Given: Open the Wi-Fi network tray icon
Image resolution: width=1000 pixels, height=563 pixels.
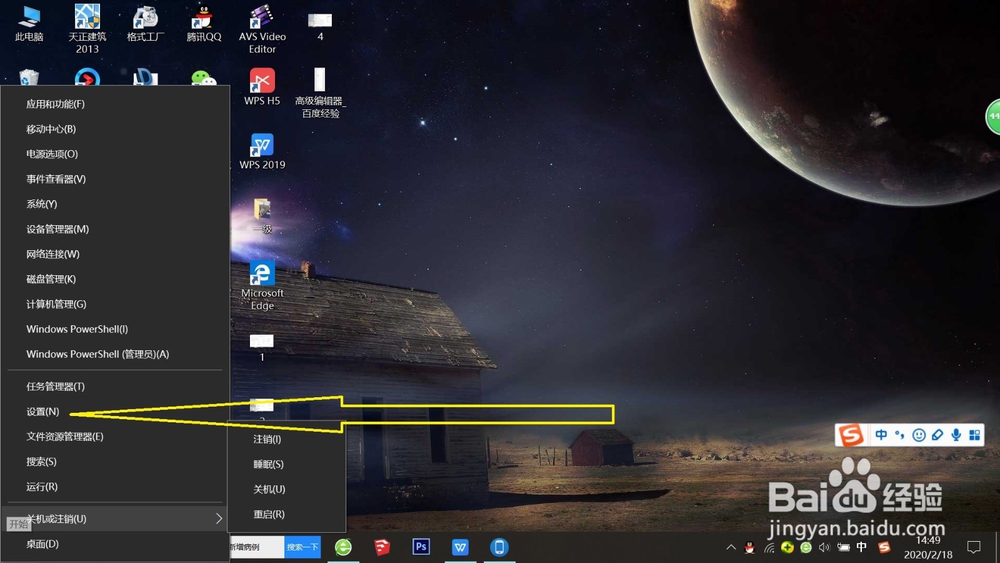Looking at the screenshot, I should click(x=769, y=547).
